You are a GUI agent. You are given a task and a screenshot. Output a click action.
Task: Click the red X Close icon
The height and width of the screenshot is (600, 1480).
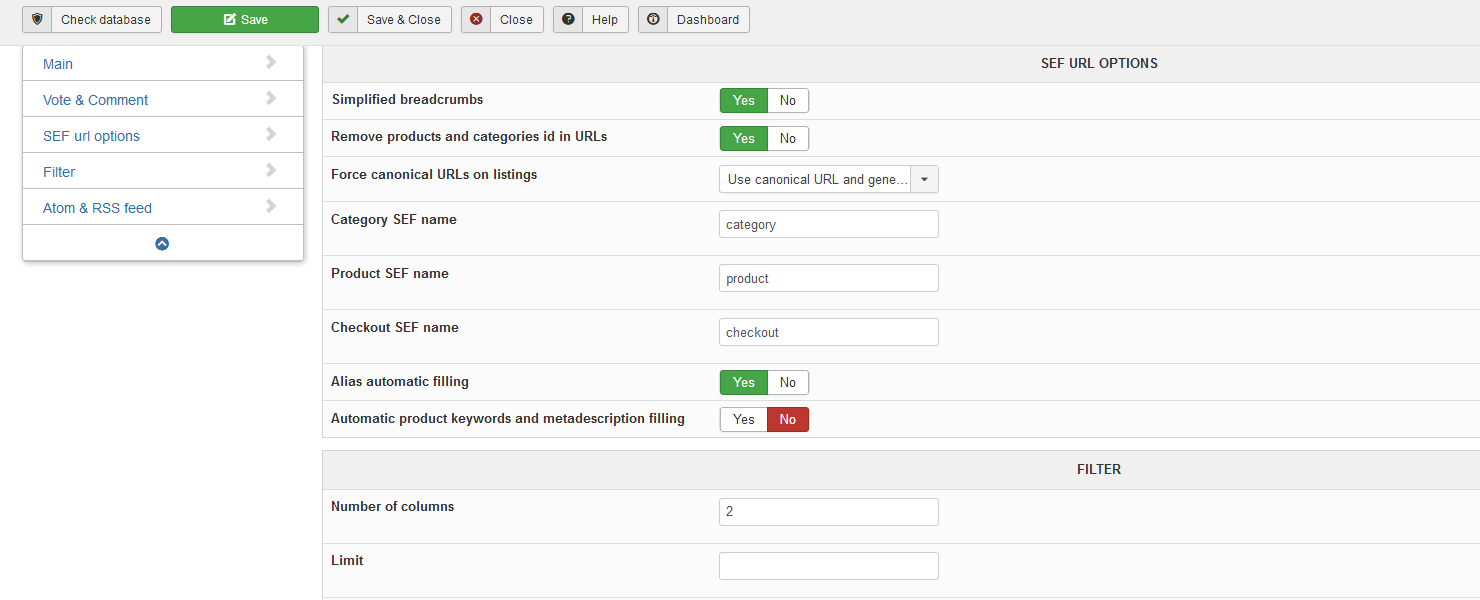[x=476, y=20]
